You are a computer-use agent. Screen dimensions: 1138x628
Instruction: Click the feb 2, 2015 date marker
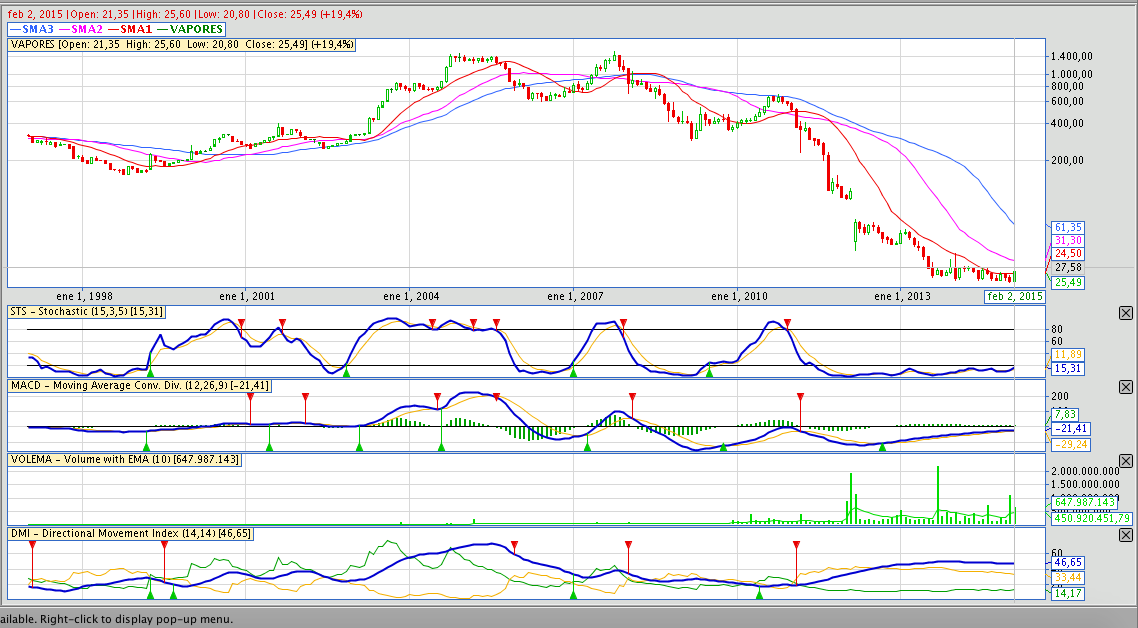tap(1015, 297)
